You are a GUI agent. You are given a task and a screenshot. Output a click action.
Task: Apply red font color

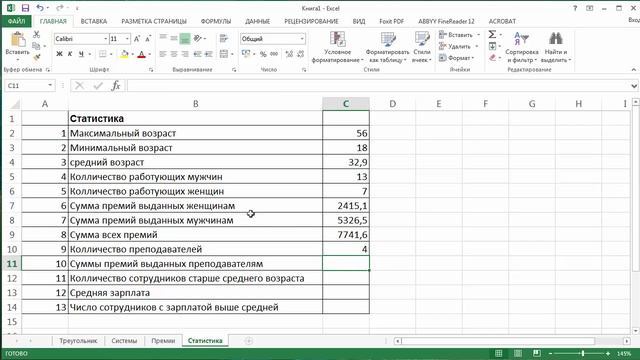click(x=141, y=54)
